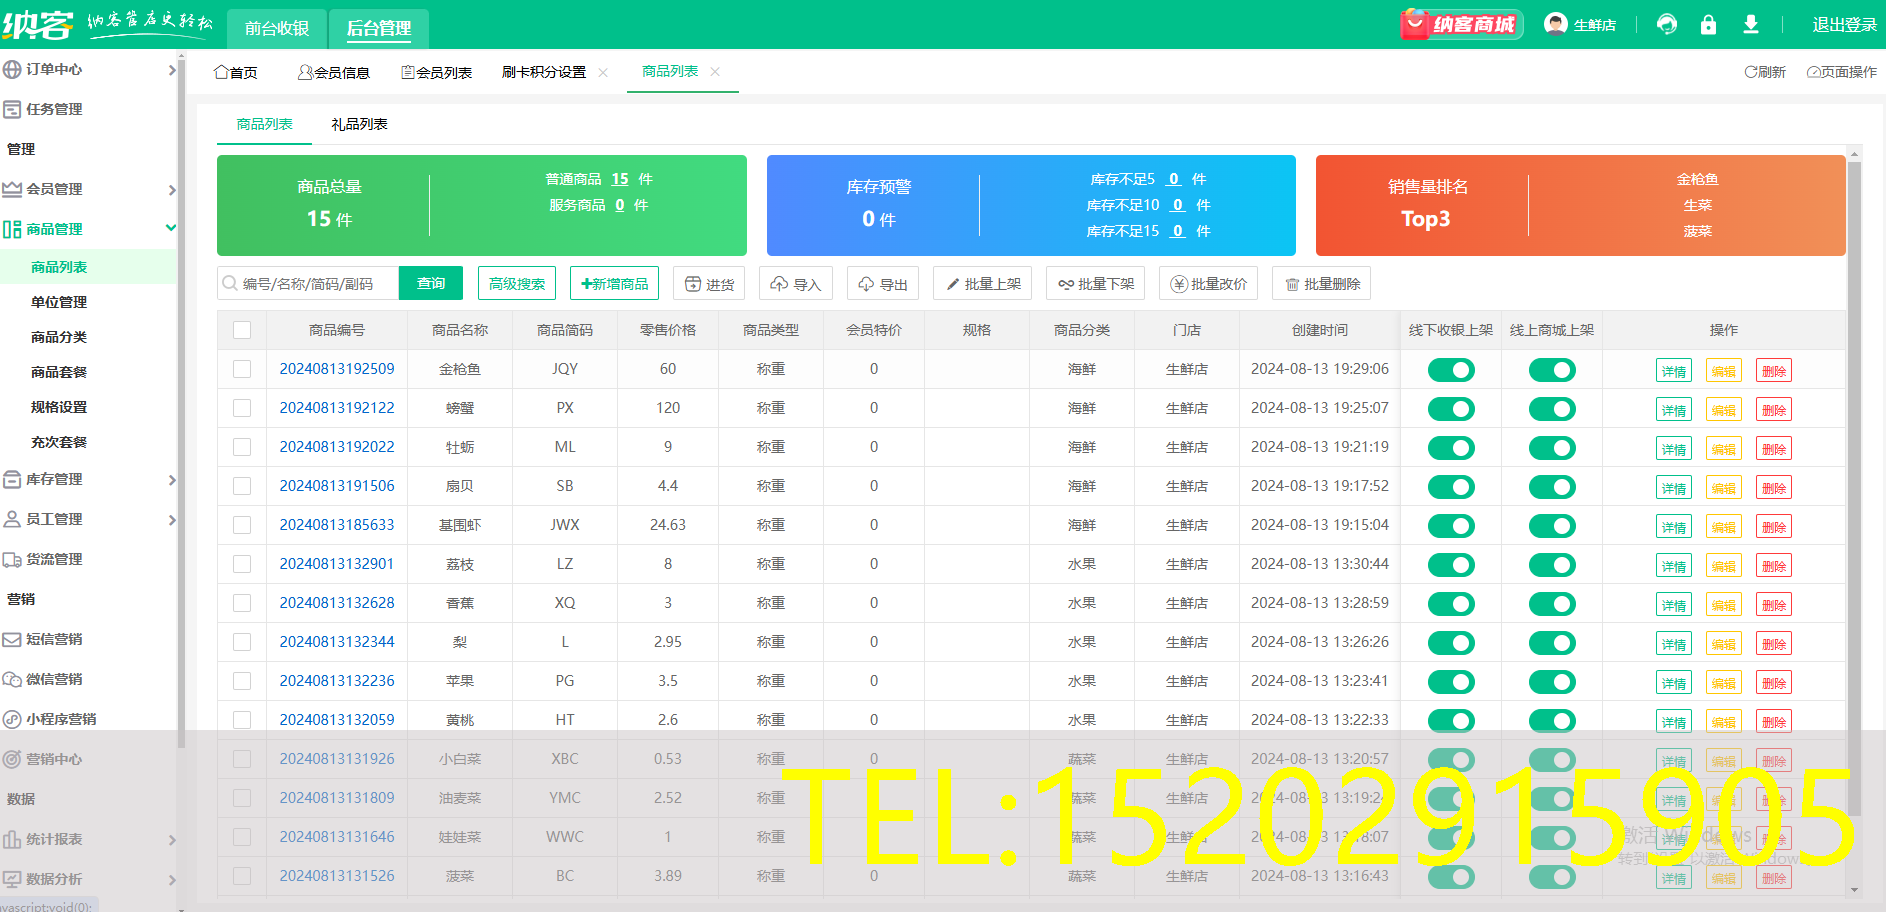Check the select-all checkbox in table header
The height and width of the screenshot is (912, 1886).
tap(242, 329)
